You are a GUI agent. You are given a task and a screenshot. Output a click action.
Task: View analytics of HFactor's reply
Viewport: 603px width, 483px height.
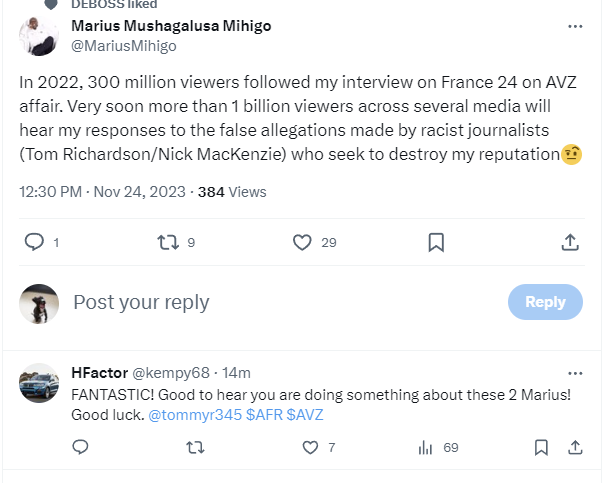[x=424, y=448]
